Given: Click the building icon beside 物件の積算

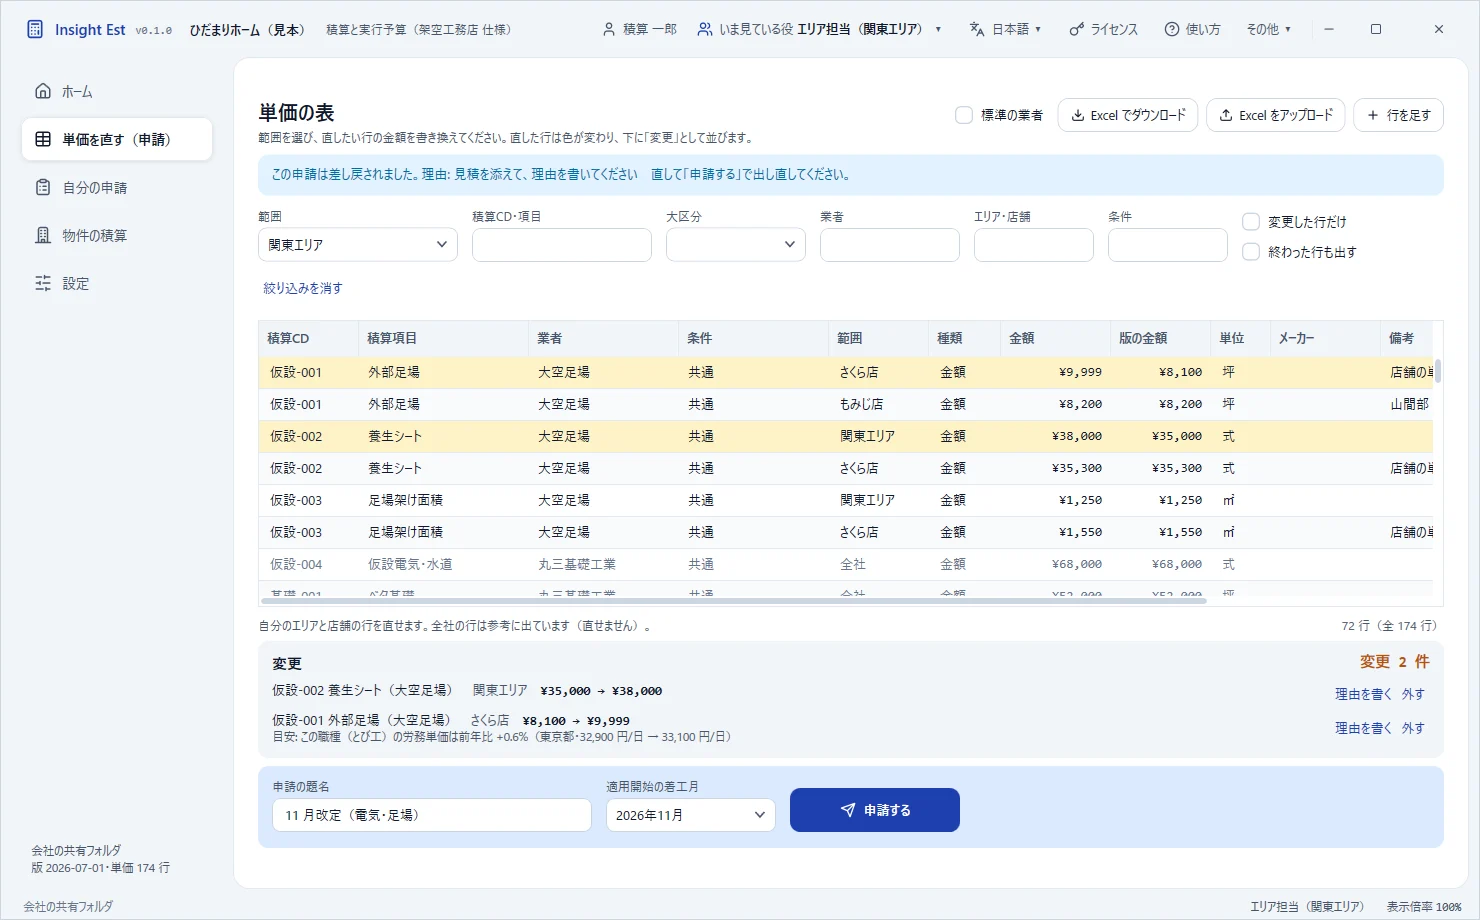Looking at the screenshot, I should click(x=43, y=235).
